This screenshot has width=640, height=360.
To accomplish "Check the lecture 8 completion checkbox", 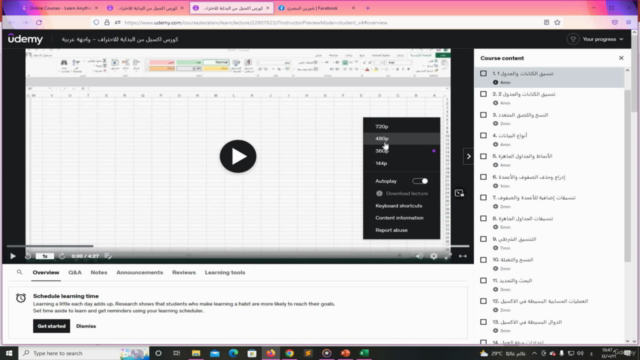I will 483,218.
